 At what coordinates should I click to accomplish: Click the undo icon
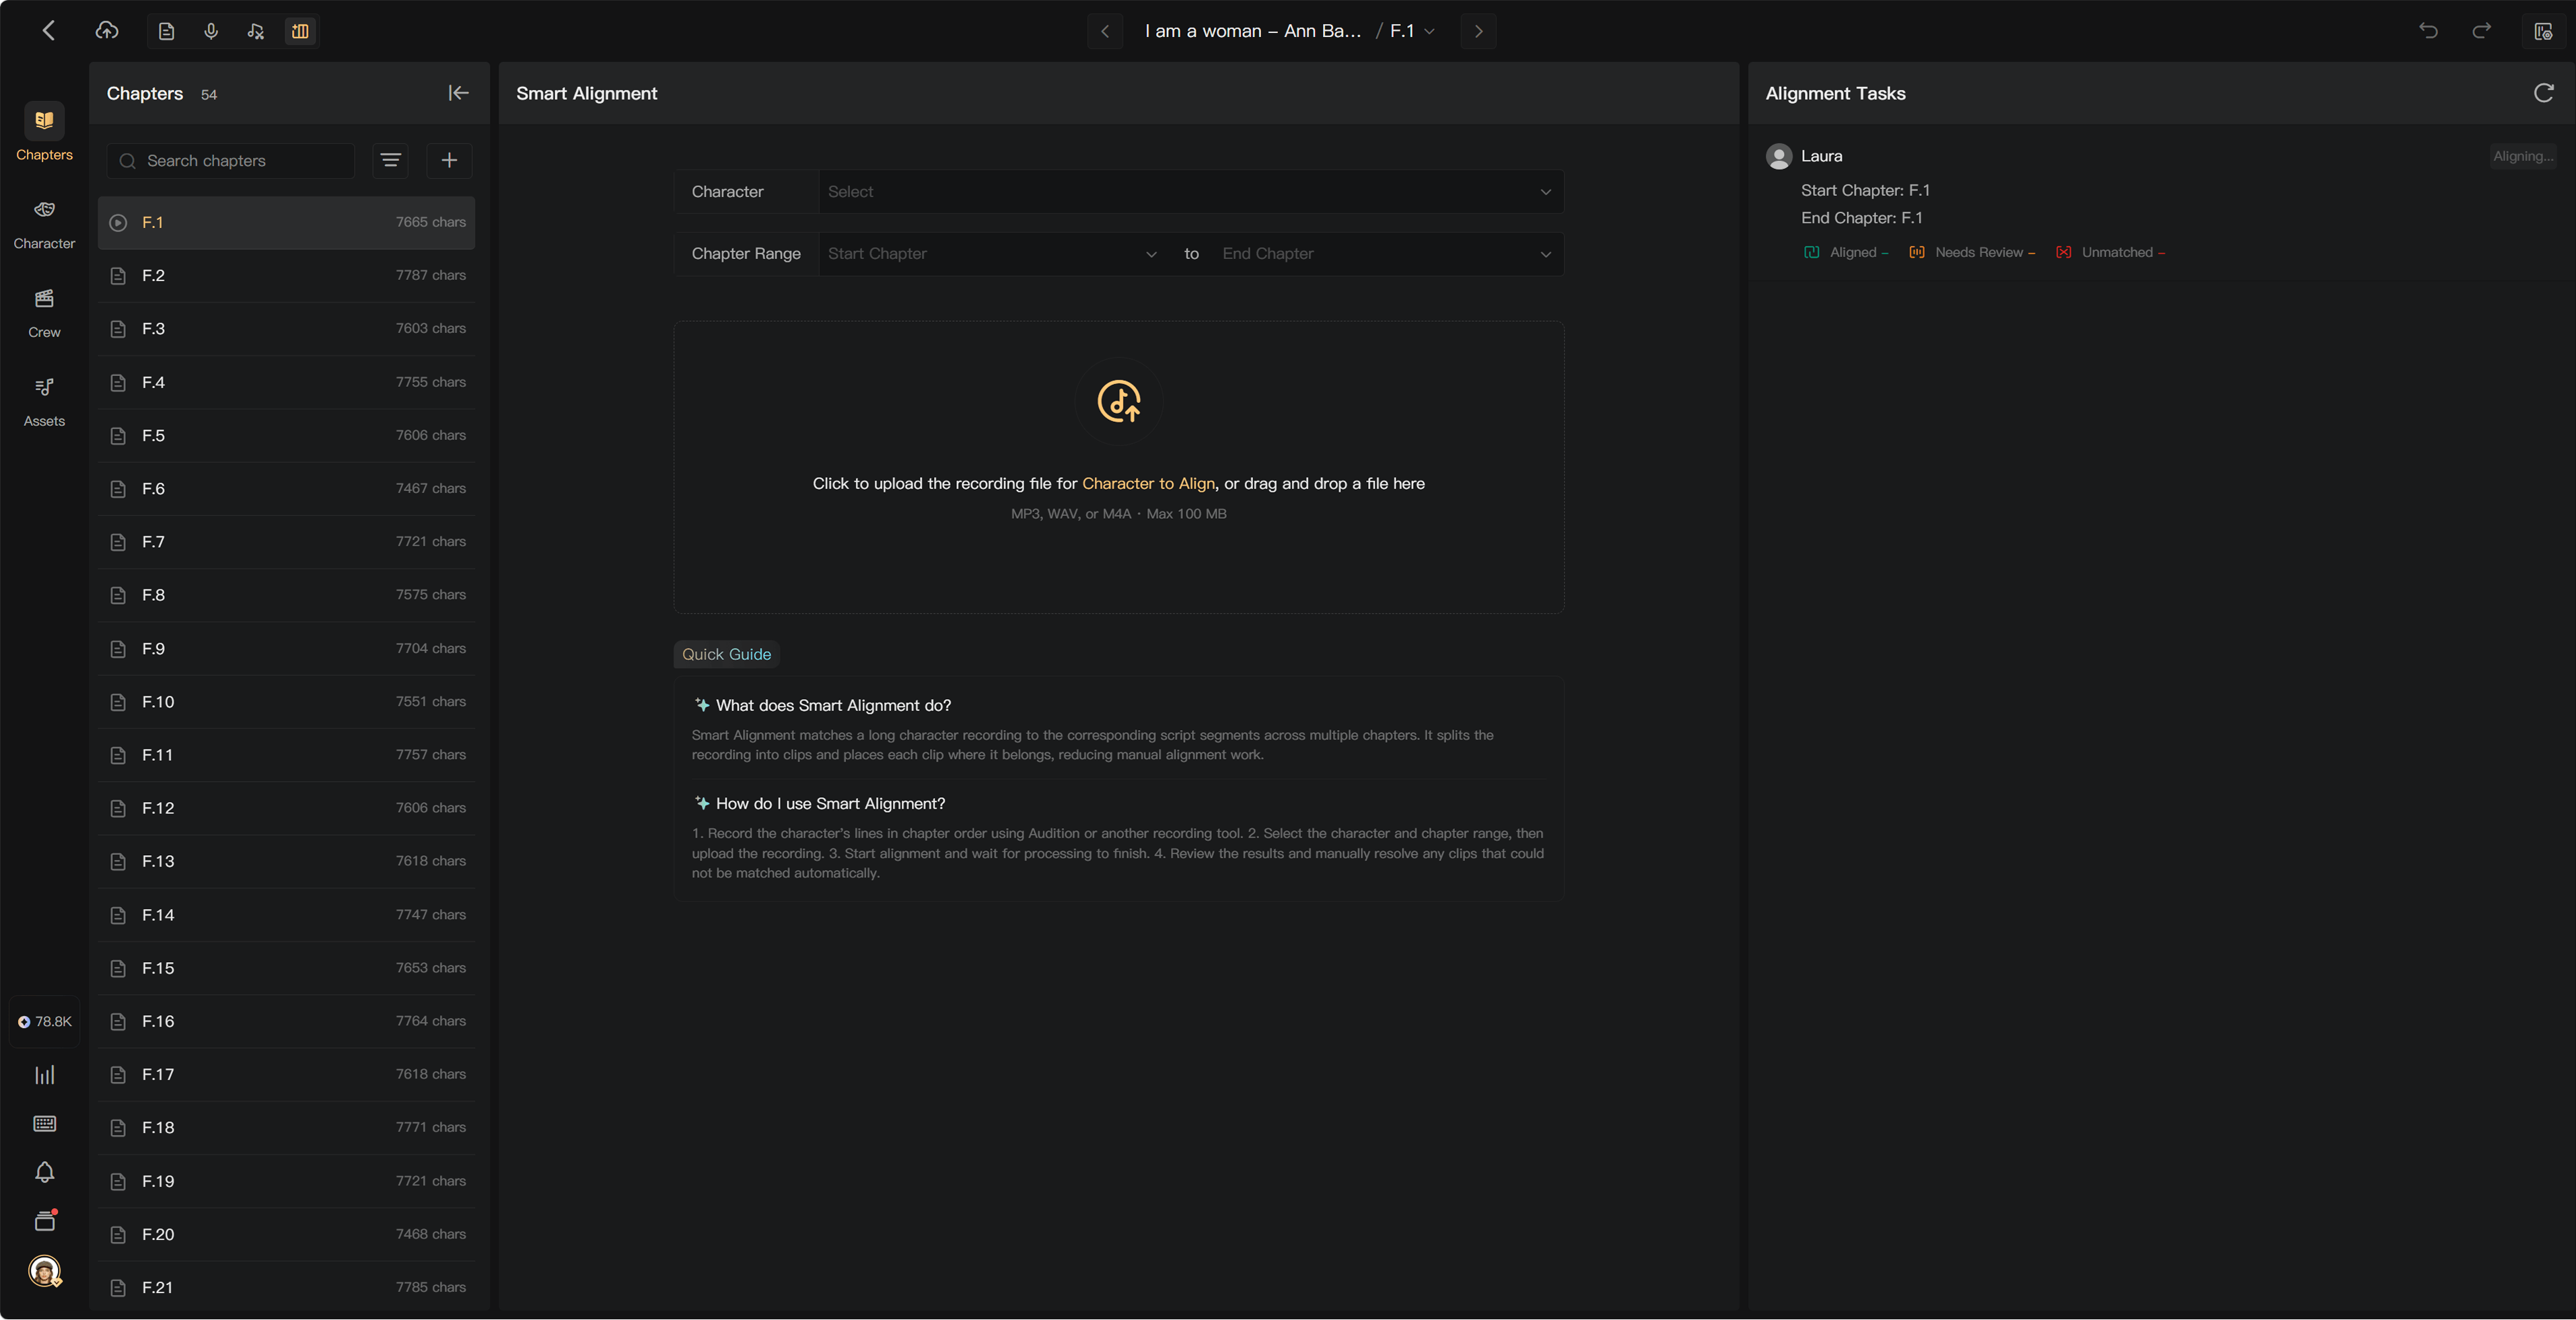click(2428, 31)
